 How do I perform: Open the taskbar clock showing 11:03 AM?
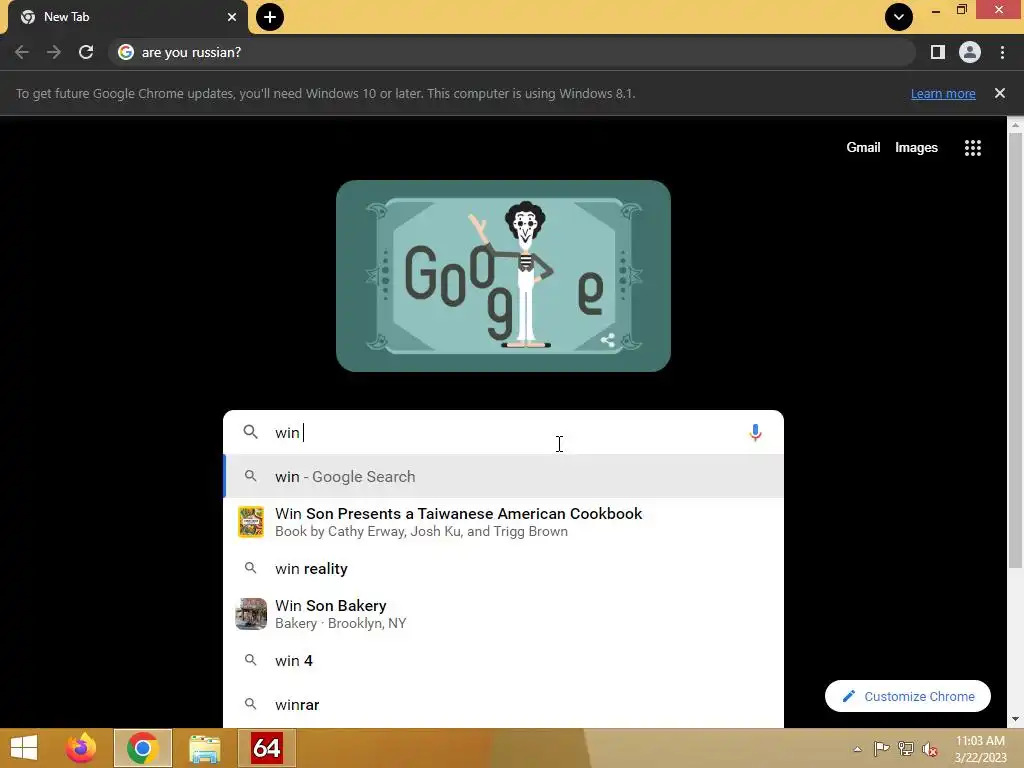click(x=980, y=749)
